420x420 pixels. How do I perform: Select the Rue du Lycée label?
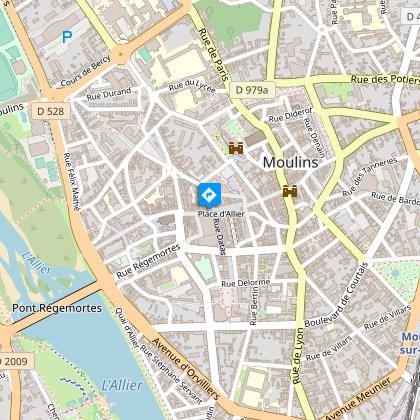tap(192, 86)
